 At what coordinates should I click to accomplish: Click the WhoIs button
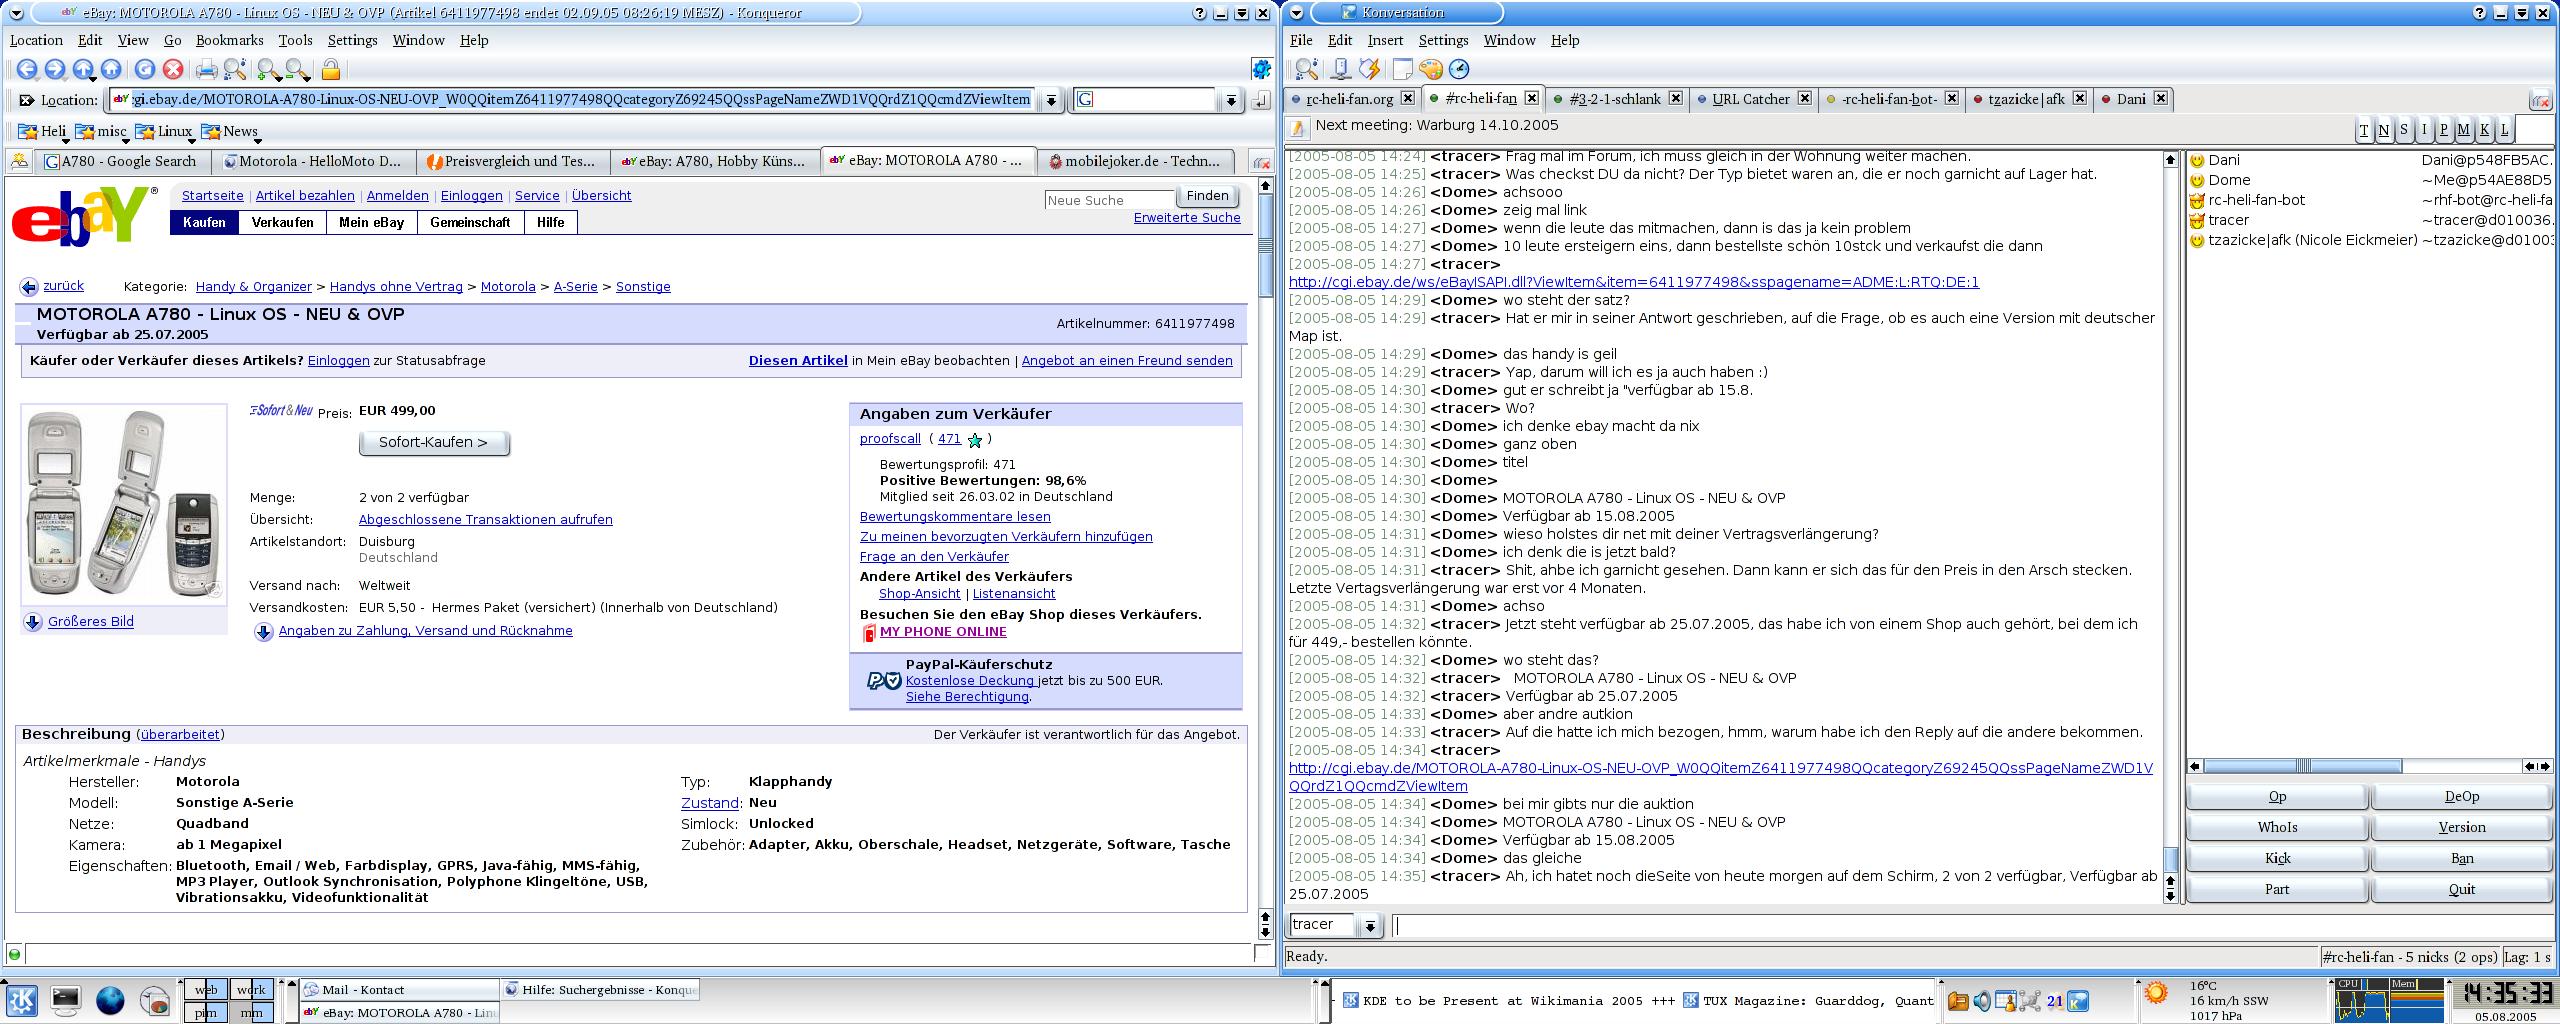pos(2277,828)
